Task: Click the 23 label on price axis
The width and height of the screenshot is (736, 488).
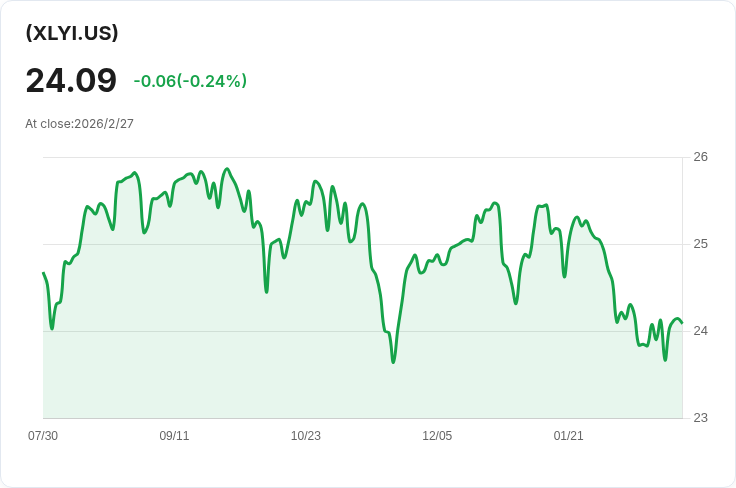Action: (x=700, y=418)
